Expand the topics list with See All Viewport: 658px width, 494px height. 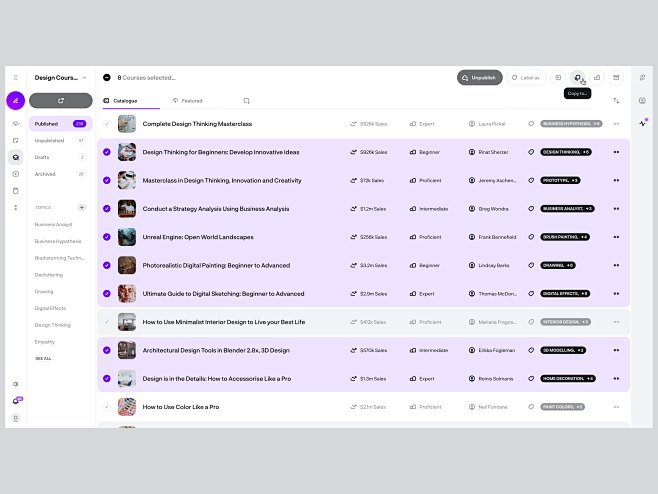tap(43, 358)
